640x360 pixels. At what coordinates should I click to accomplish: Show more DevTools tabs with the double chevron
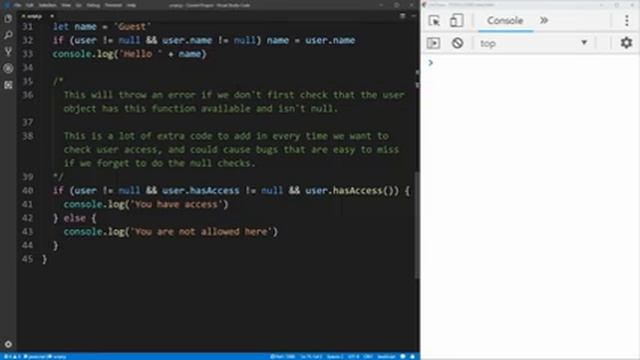pyautogui.click(x=544, y=20)
